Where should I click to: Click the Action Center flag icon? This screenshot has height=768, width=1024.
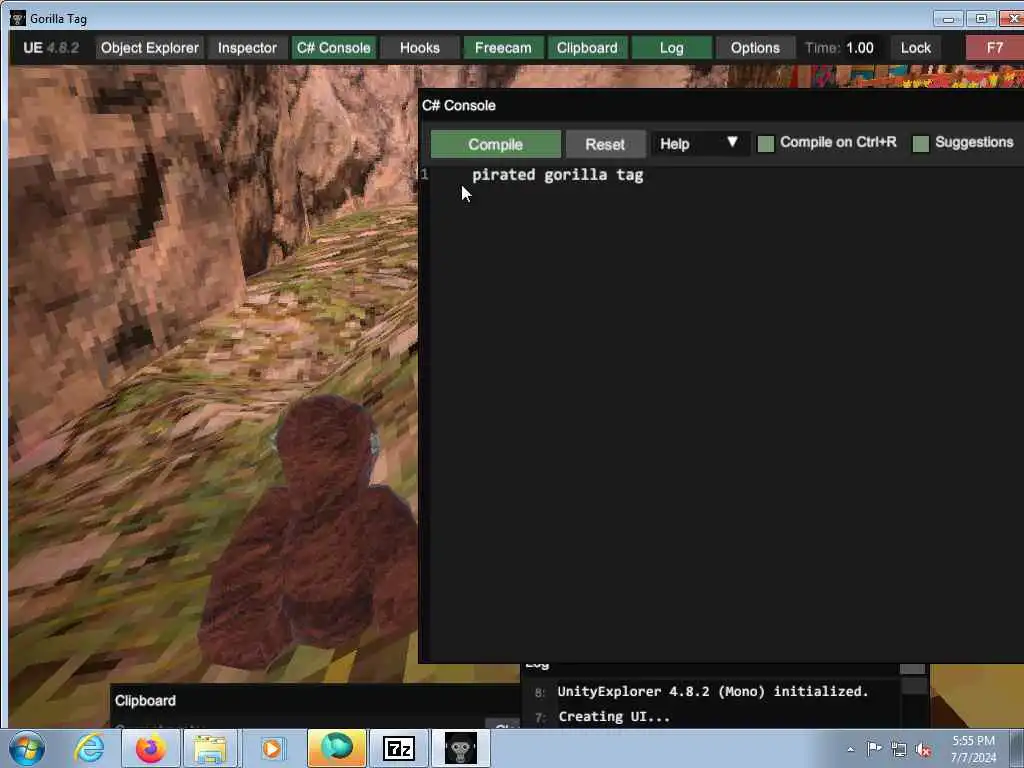tap(874, 748)
